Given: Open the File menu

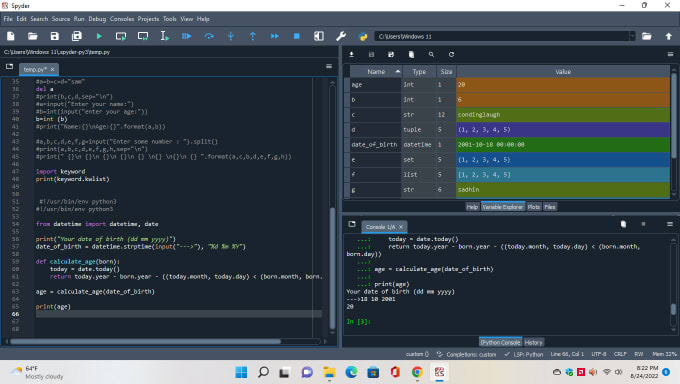Looking at the screenshot, I should coord(8,19).
